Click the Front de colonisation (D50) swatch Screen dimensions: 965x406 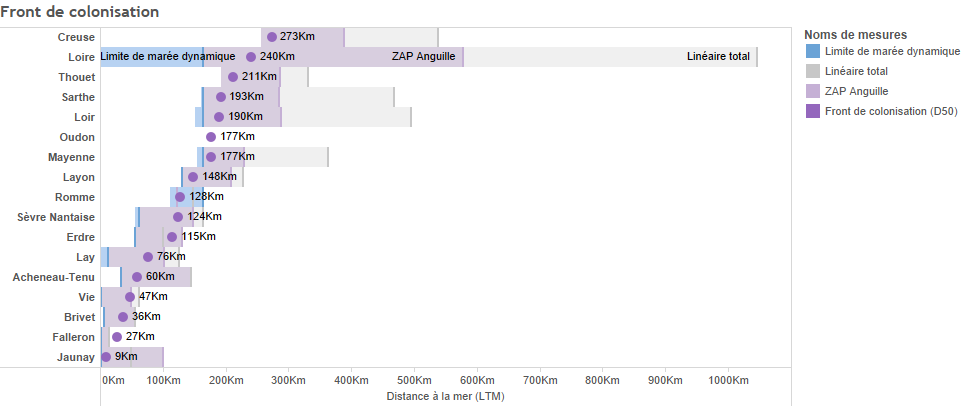(812, 111)
